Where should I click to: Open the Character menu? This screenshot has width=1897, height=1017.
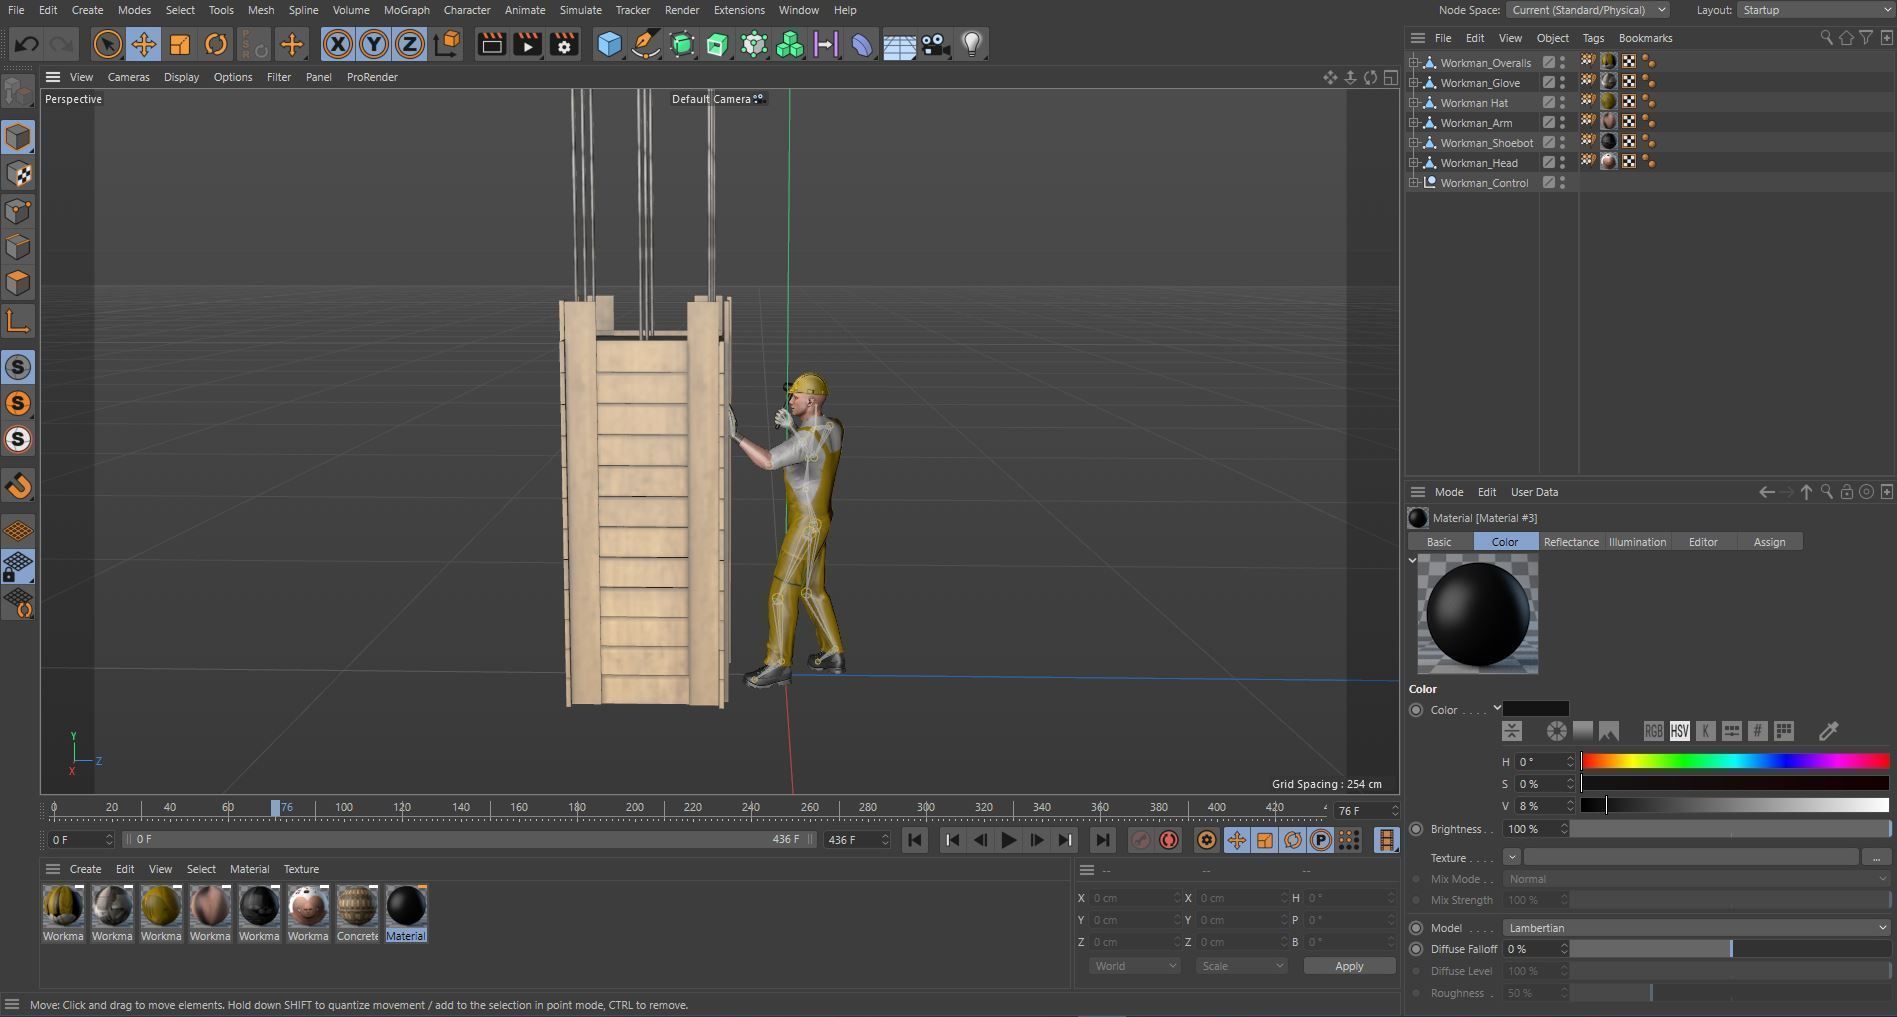(x=467, y=10)
